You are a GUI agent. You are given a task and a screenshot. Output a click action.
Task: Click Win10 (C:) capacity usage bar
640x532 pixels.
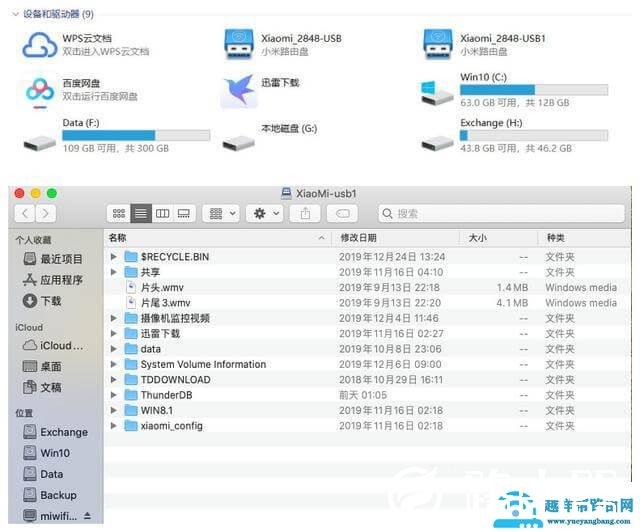point(534,89)
